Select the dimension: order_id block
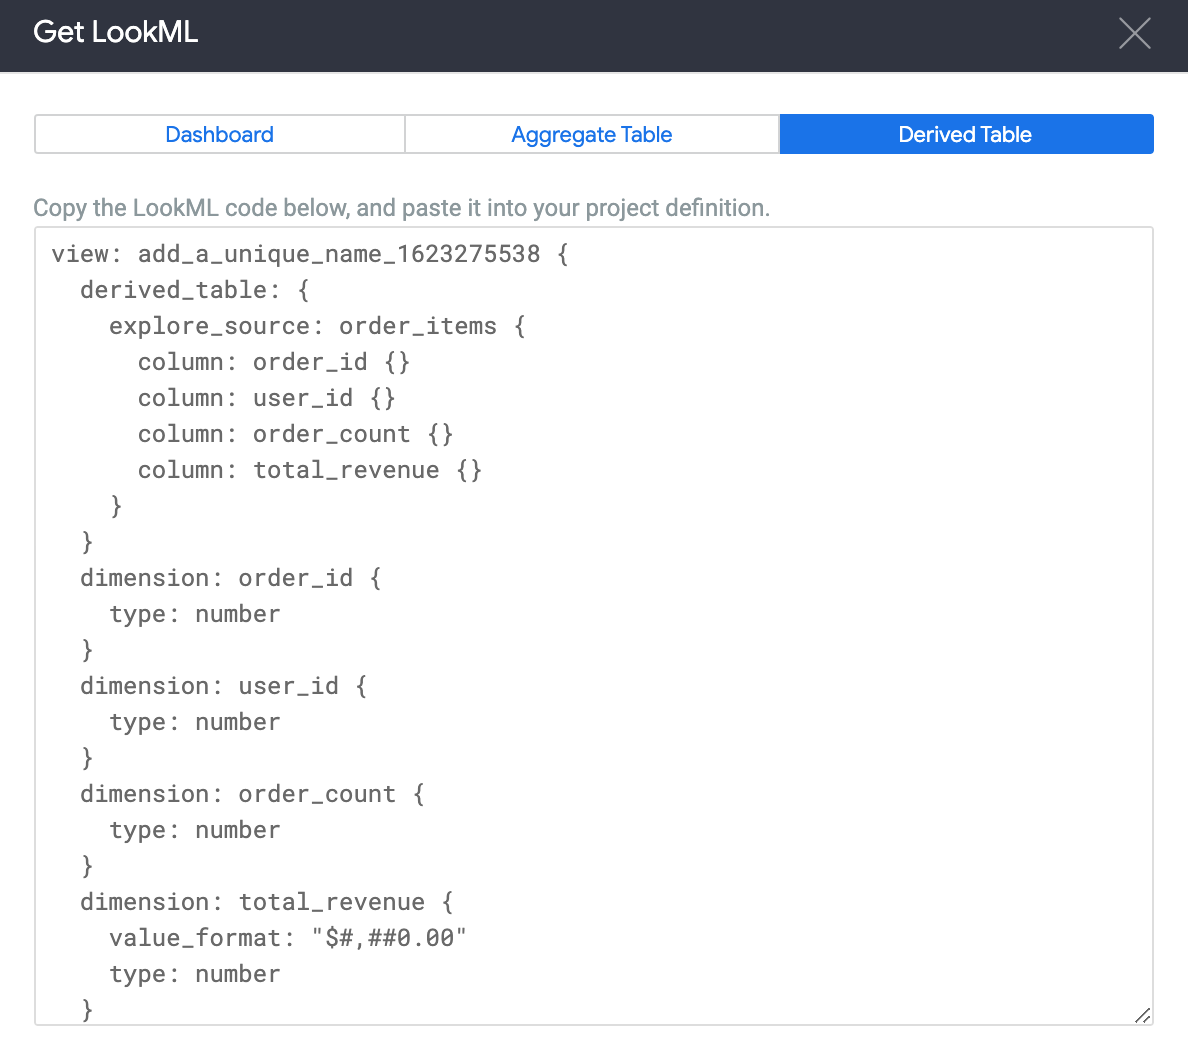1188x1058 pixels. click(230, 577)
